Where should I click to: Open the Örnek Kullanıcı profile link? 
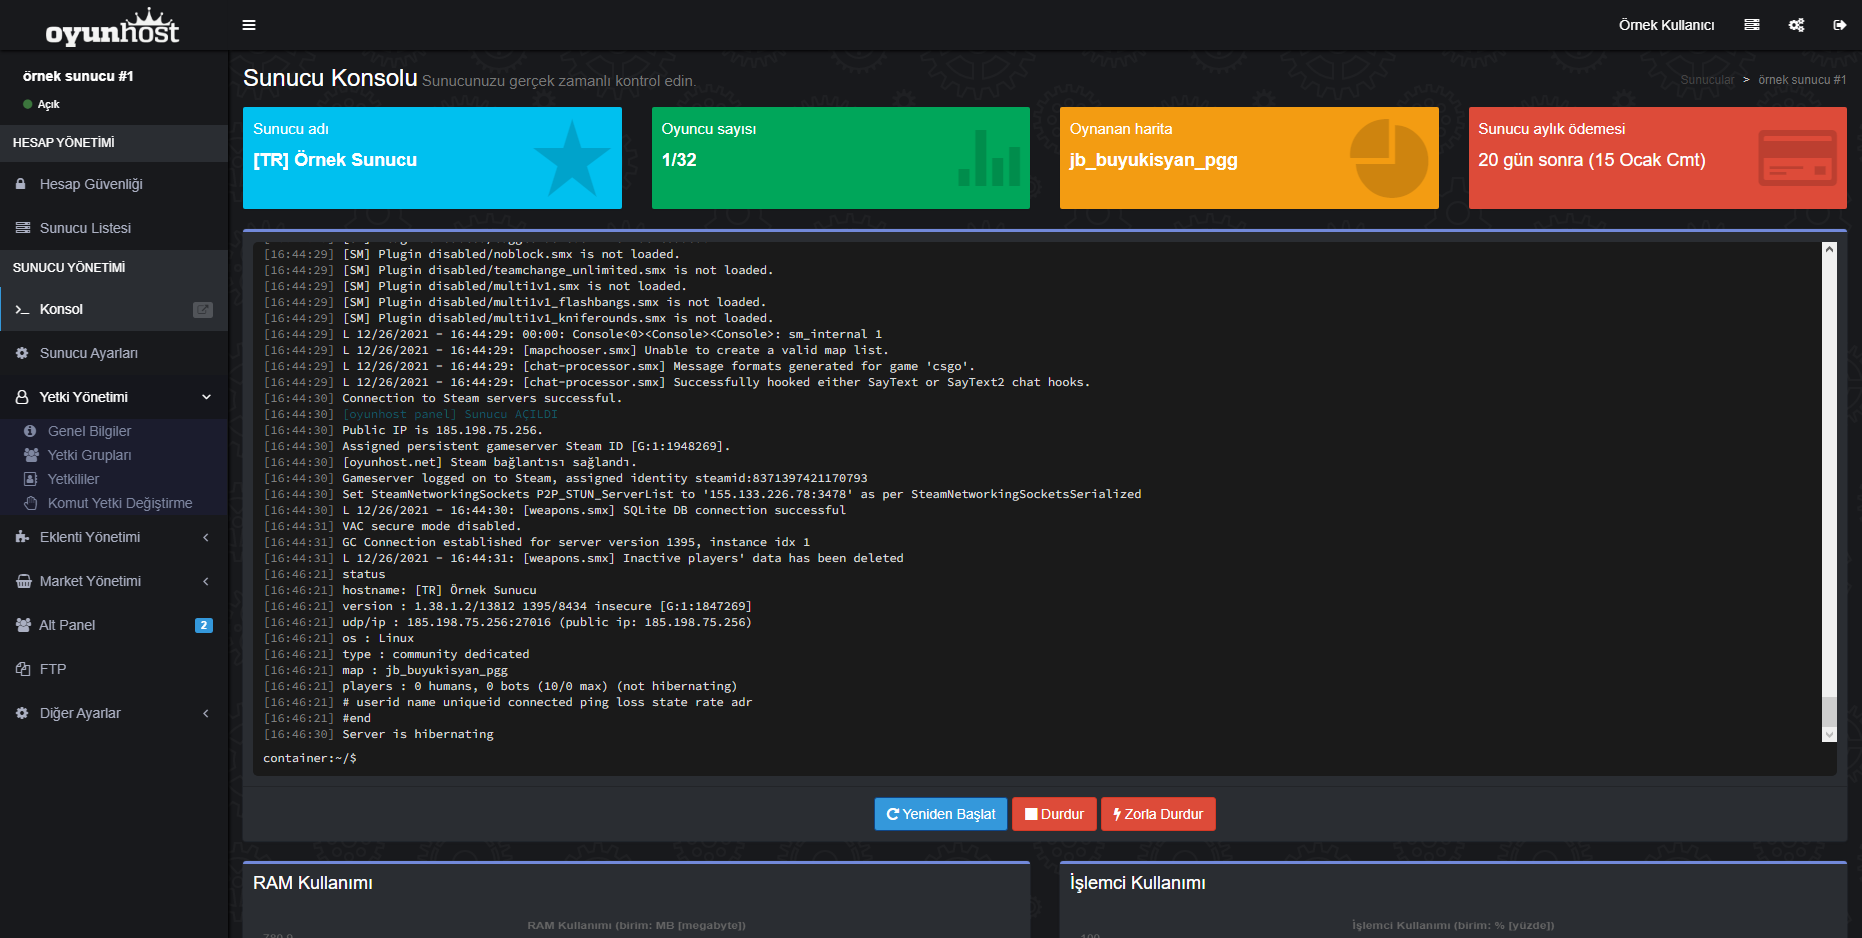pyautogui.click(x=1666, y=25)
